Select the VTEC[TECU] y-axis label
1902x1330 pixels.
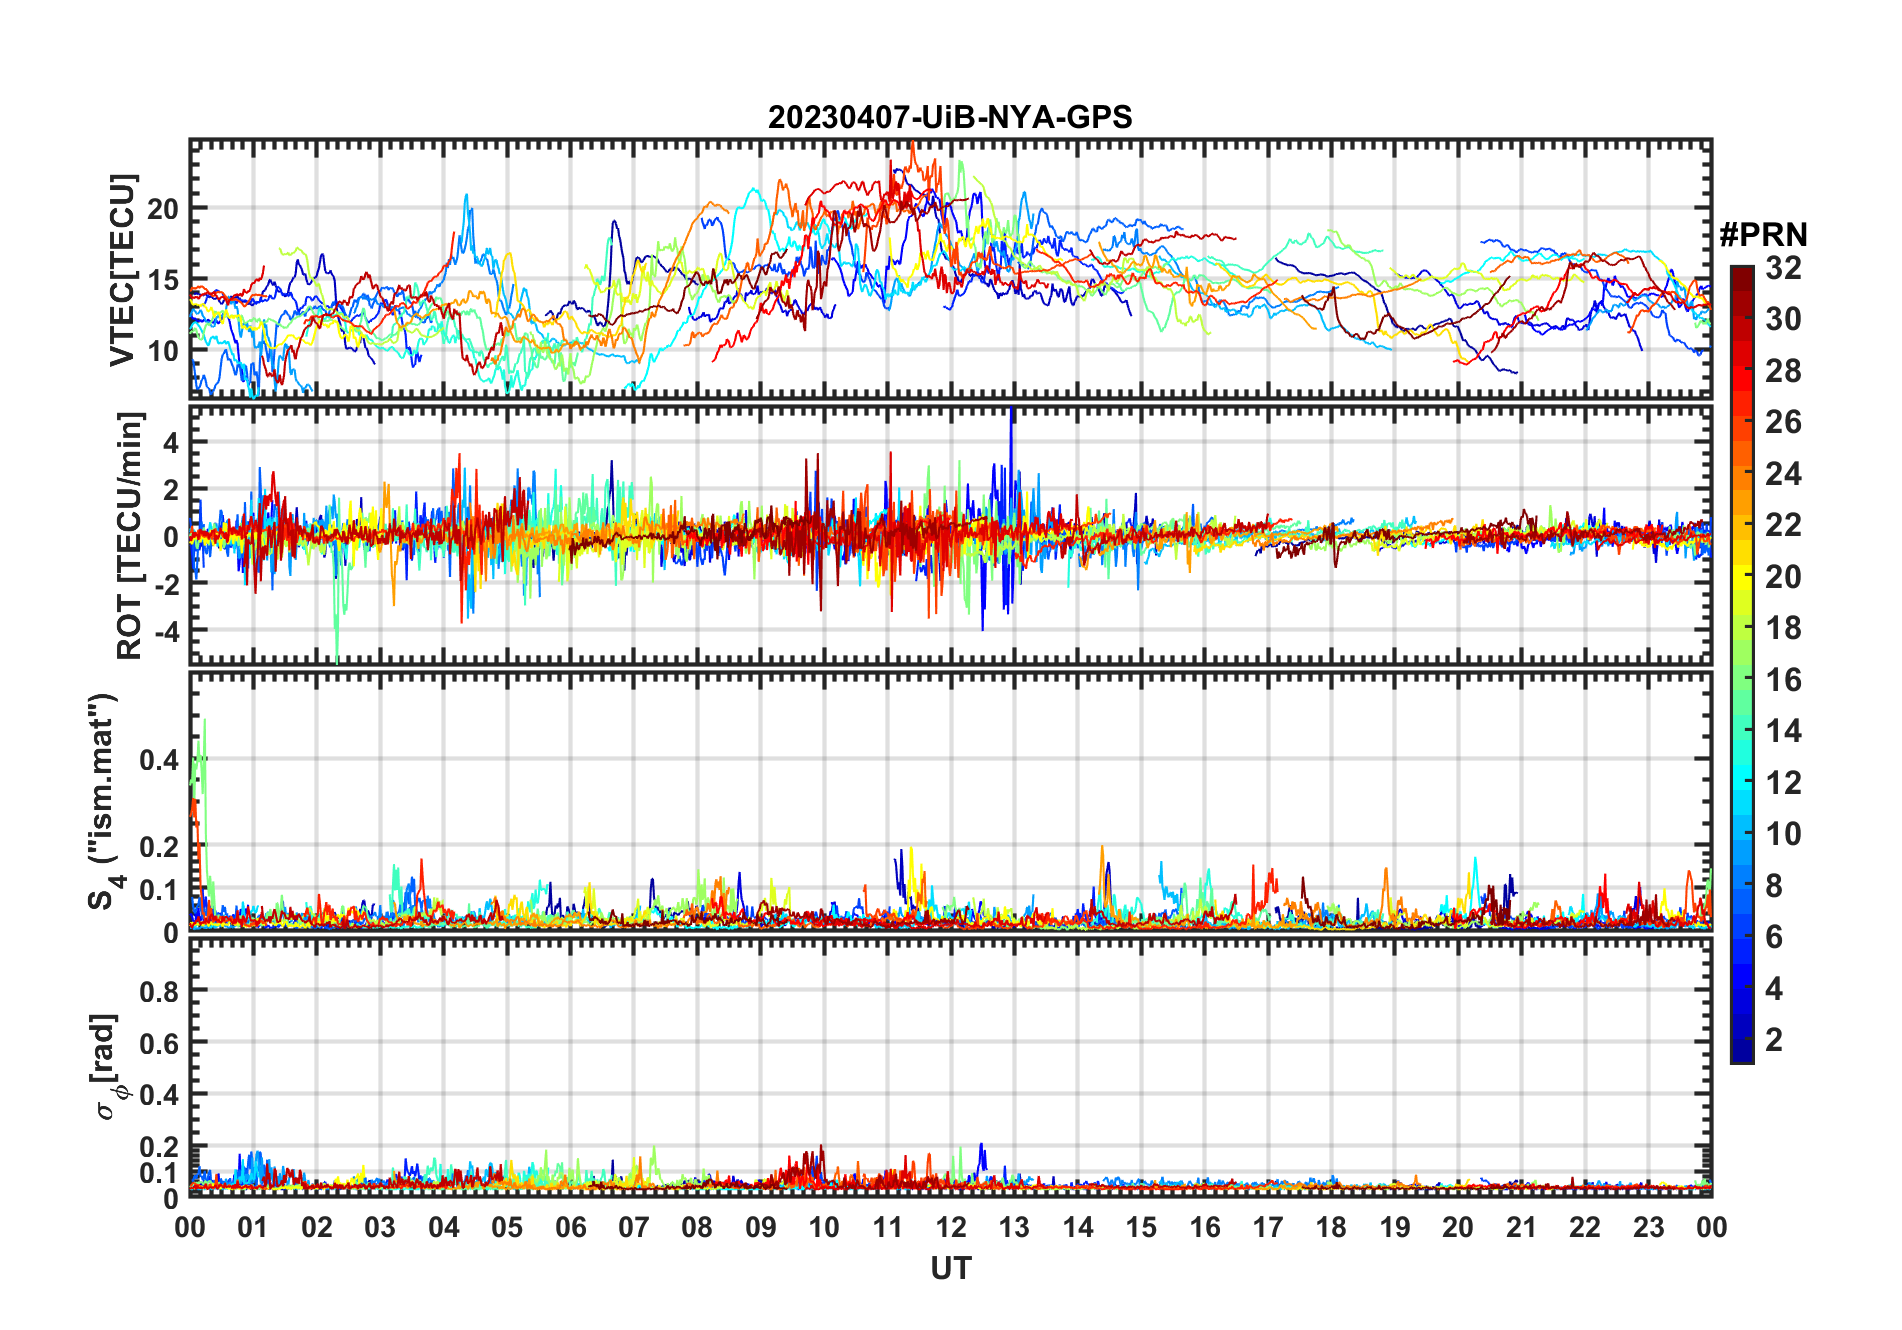pos(122,270)
